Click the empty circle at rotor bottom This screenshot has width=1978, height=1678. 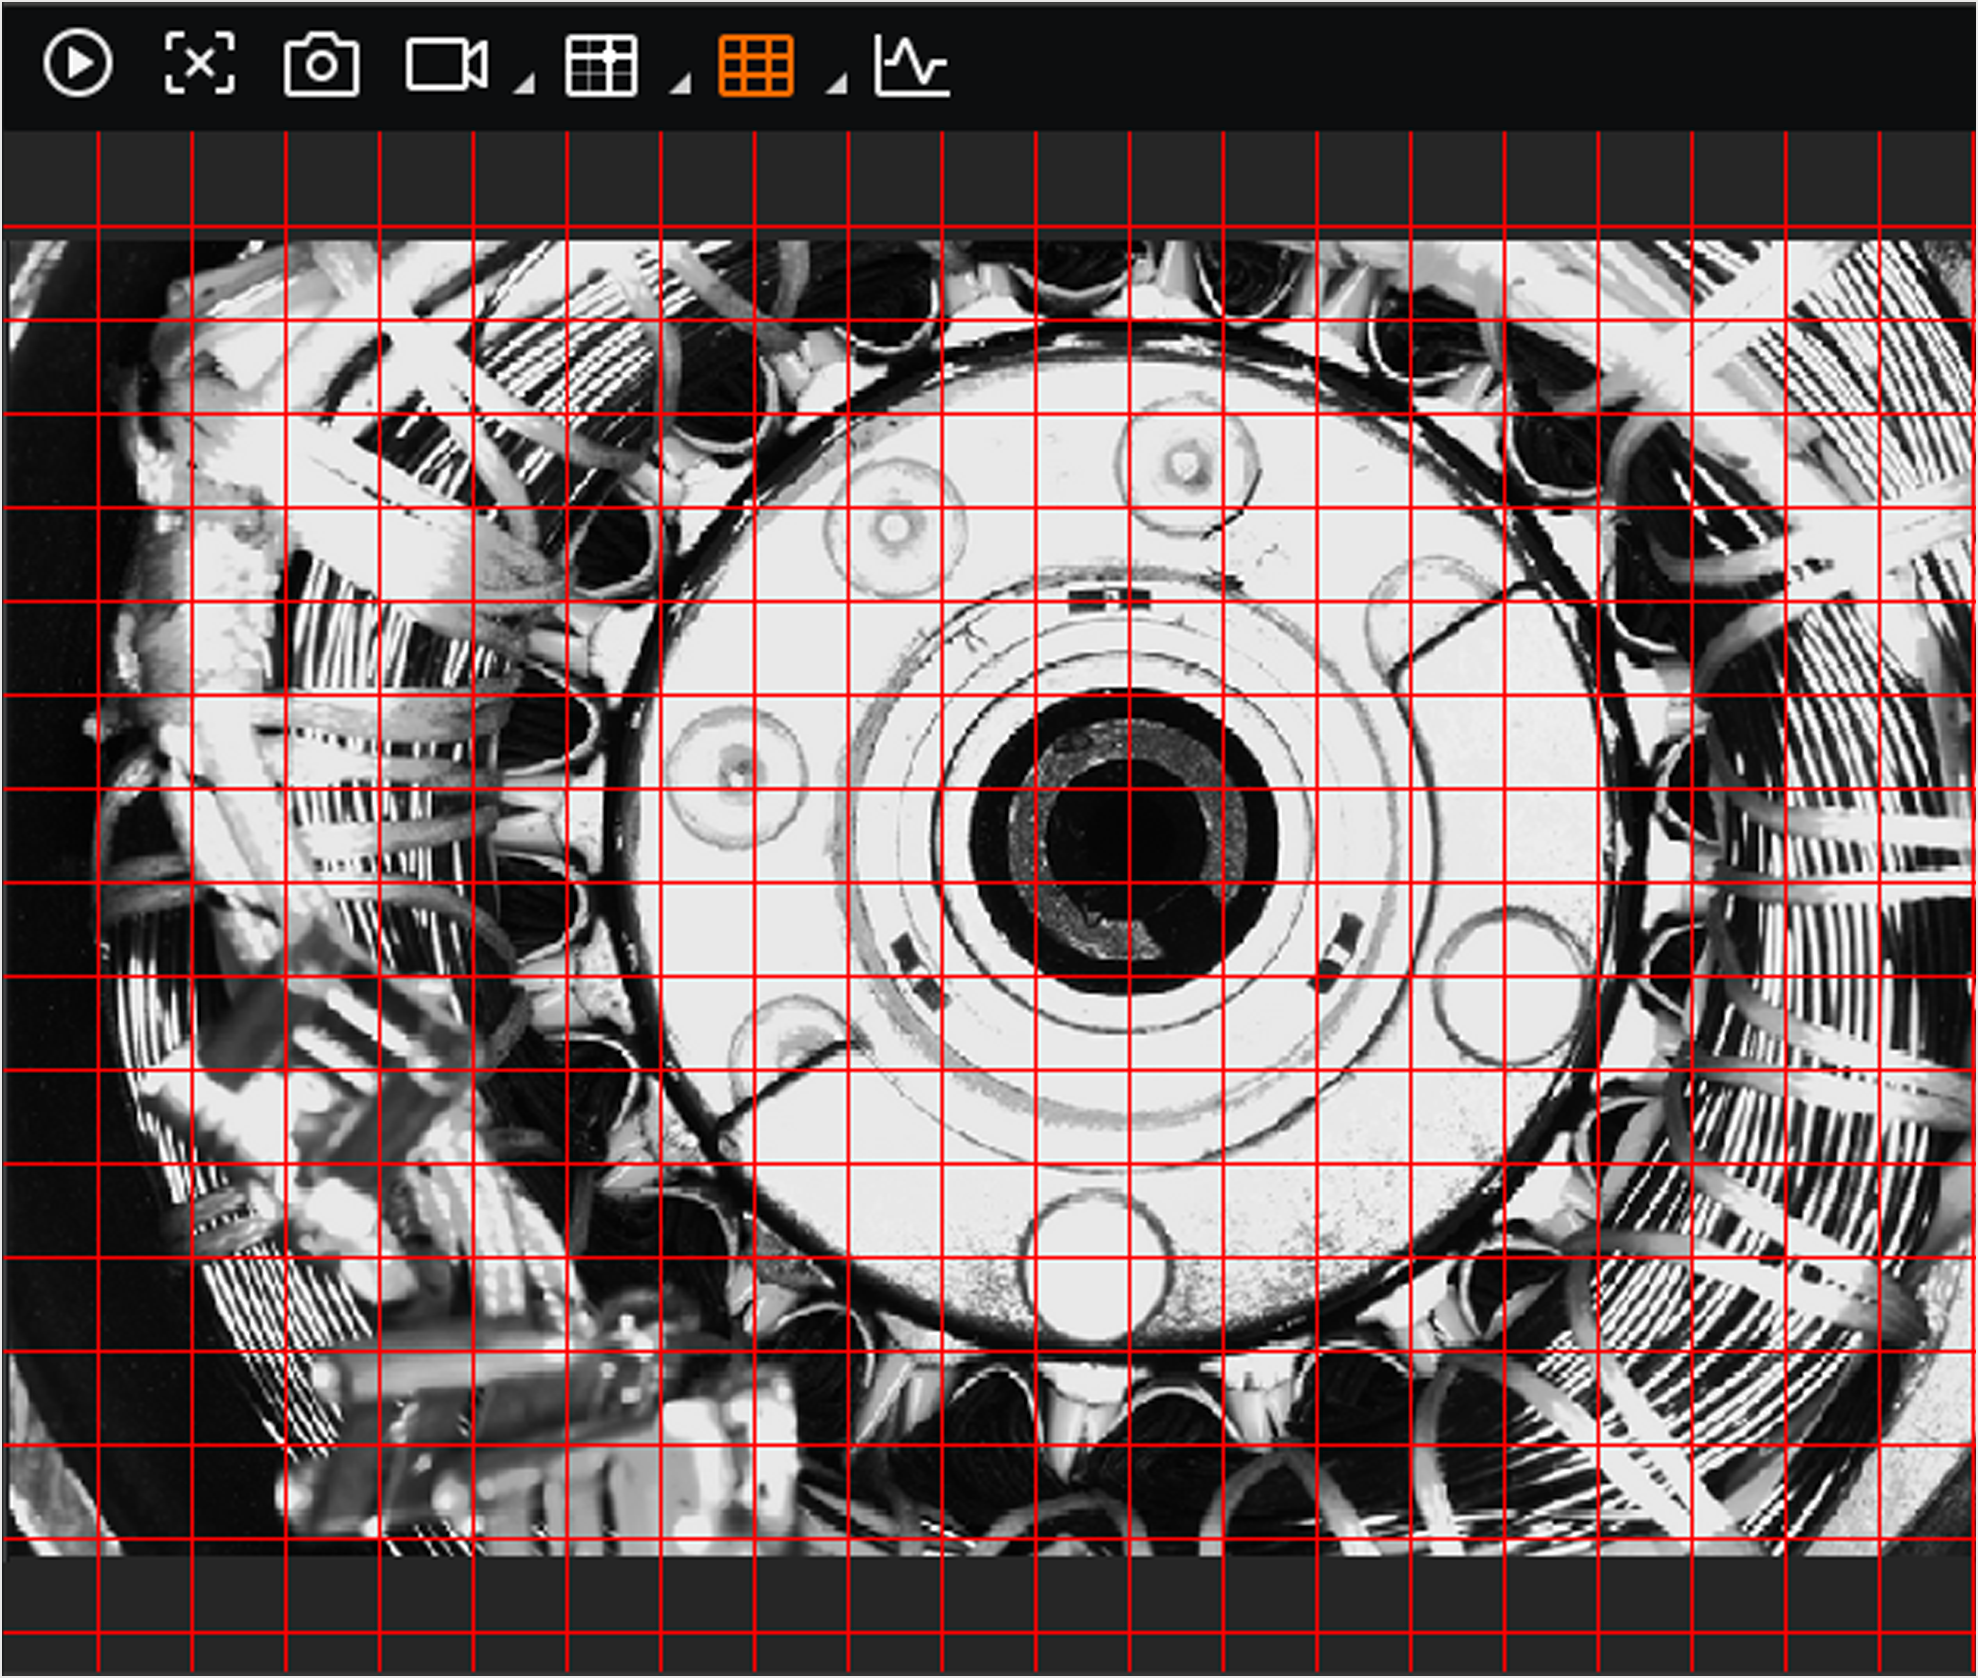[x=1097, y=1266]
